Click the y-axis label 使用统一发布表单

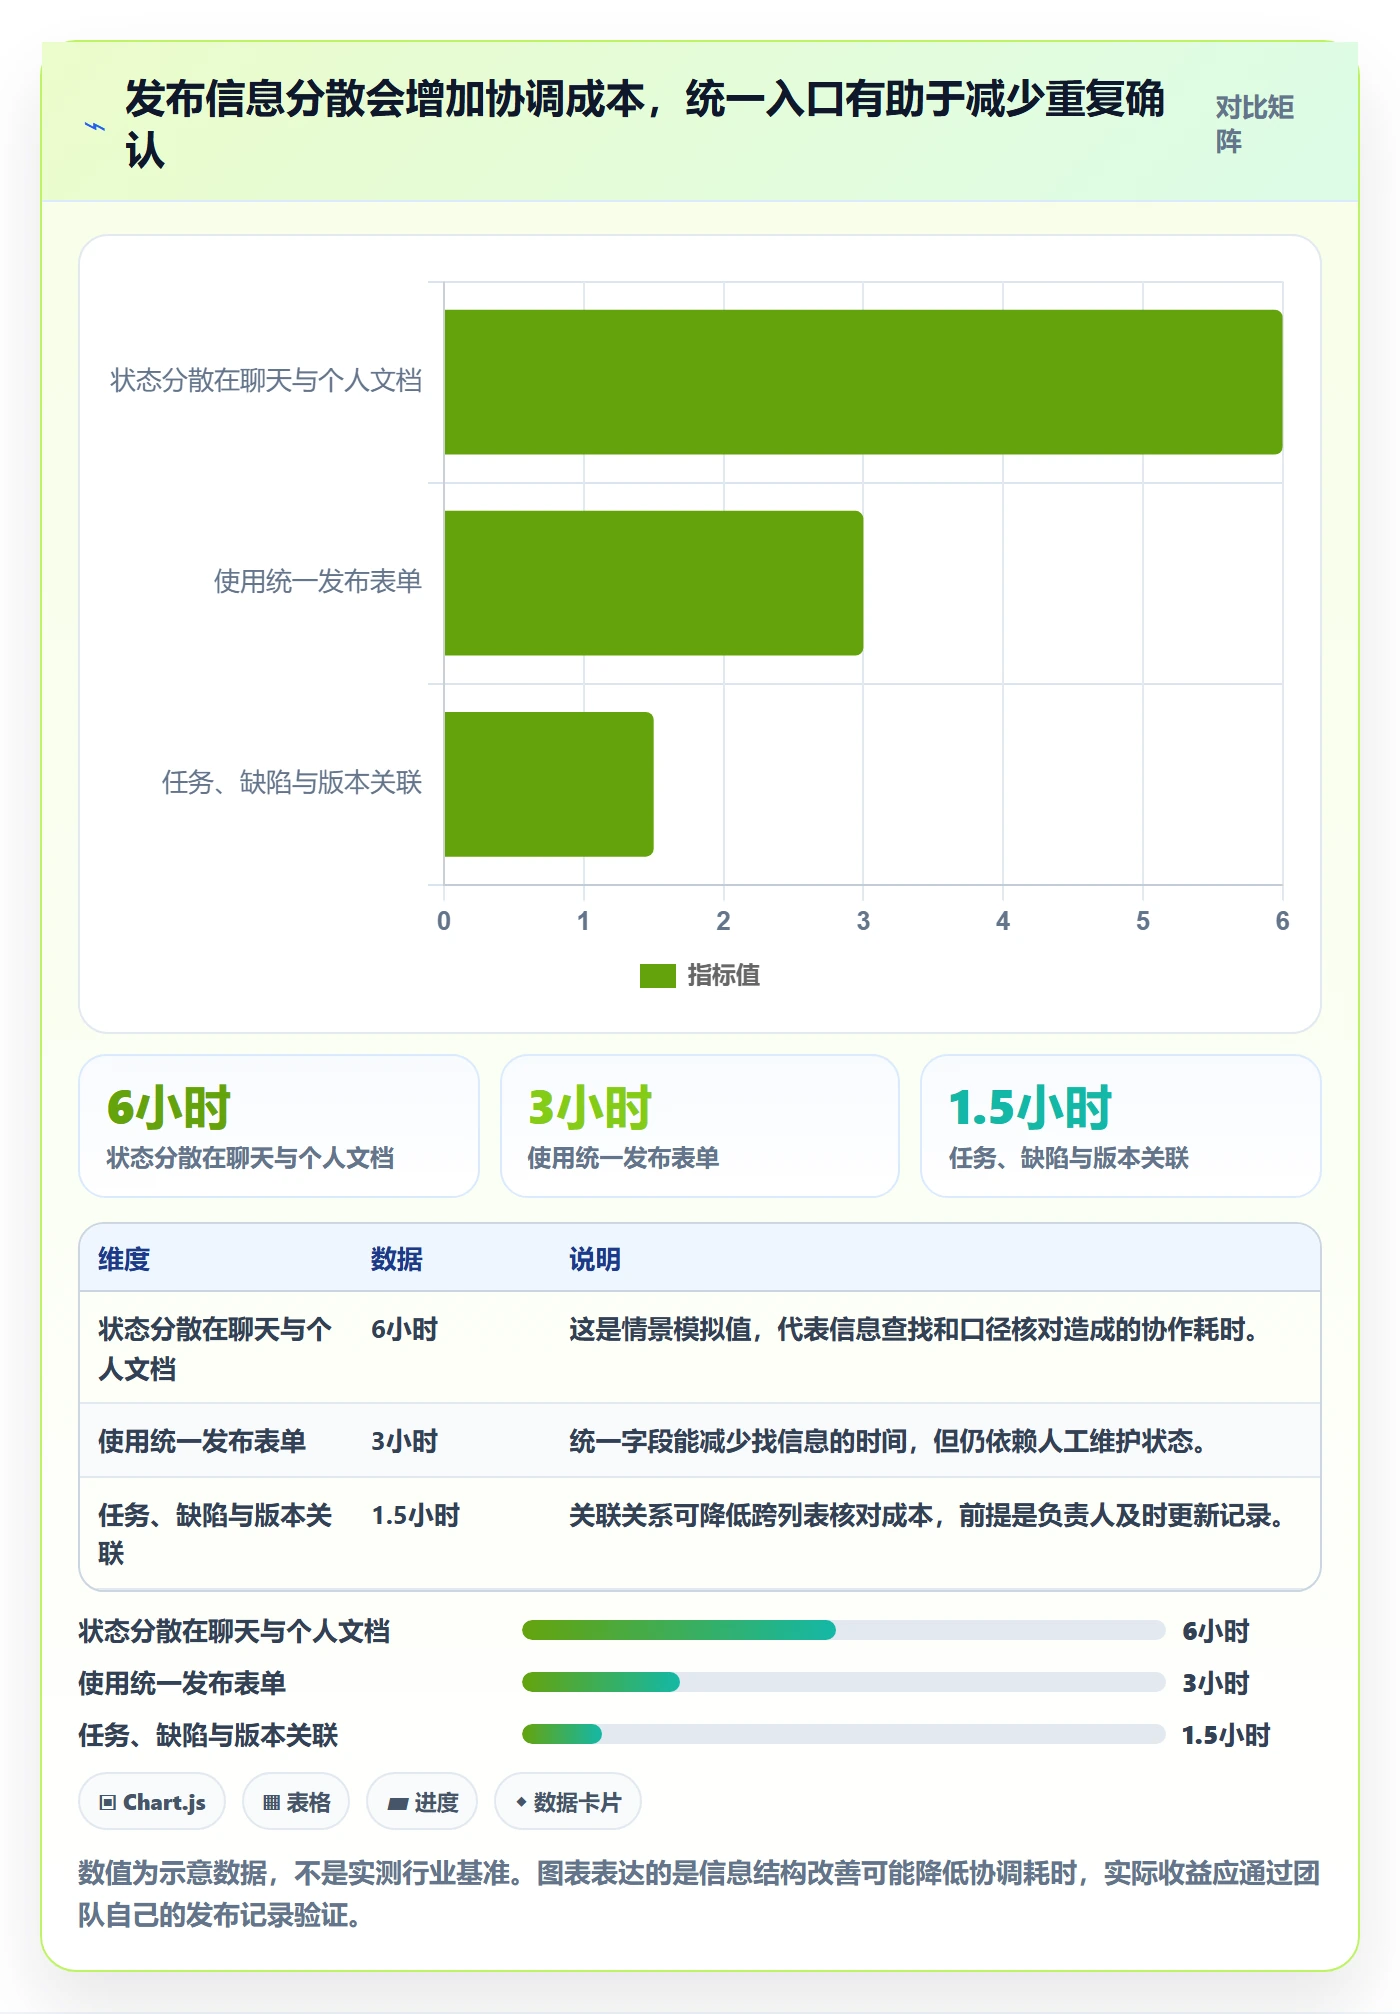tap(318, 581)
